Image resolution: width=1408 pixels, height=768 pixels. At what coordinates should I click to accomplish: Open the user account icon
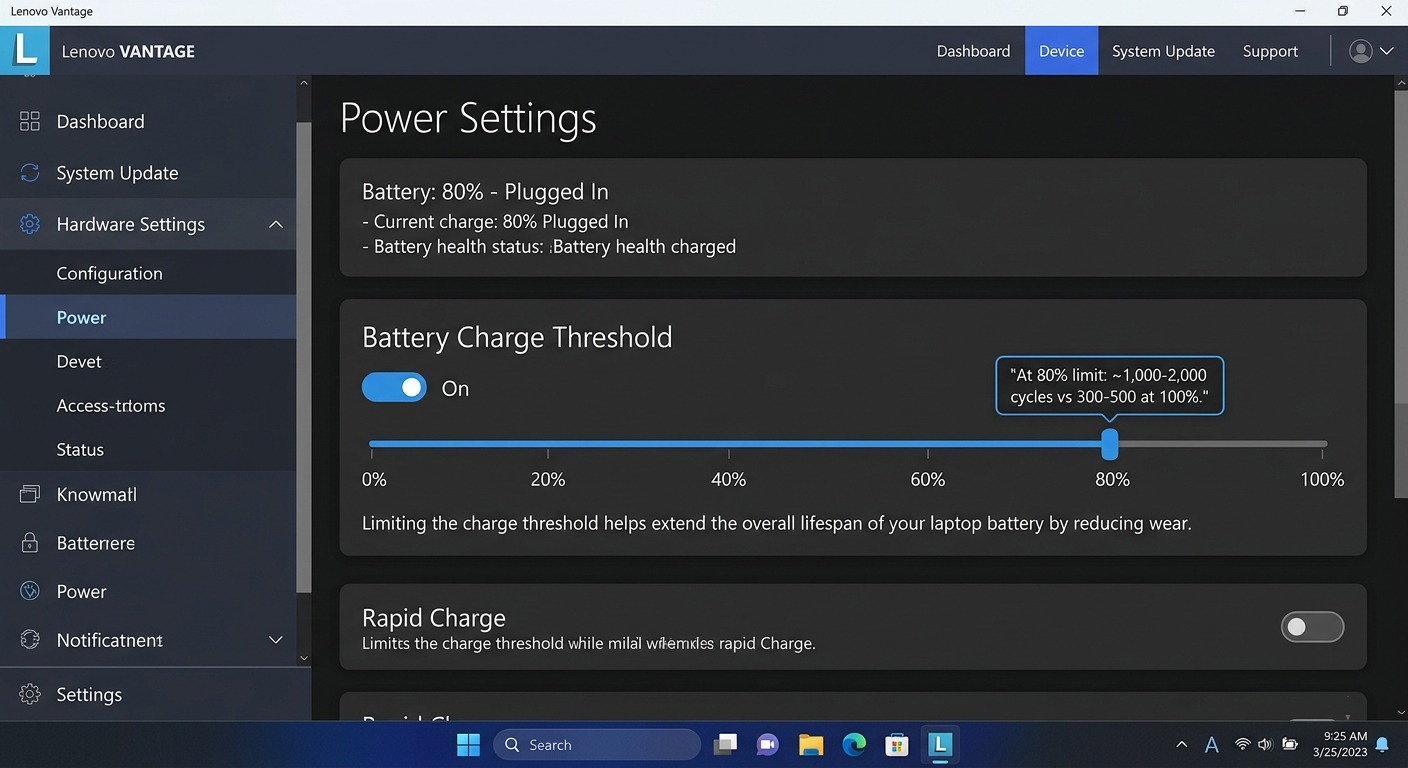[1360, 51]
